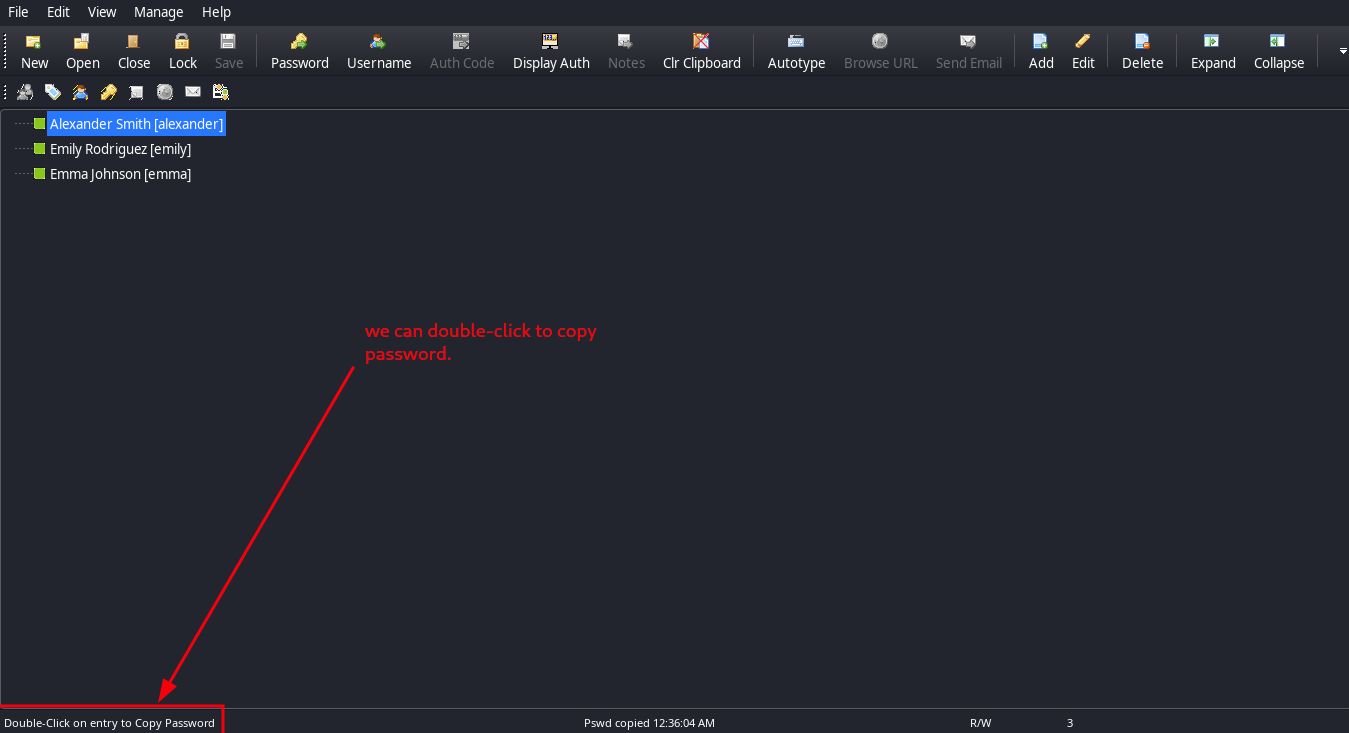Image resolution: width=1349 pixels, height=733 pixels.
Task: Run Autotype for the selected entry
Action: [796, 50]
